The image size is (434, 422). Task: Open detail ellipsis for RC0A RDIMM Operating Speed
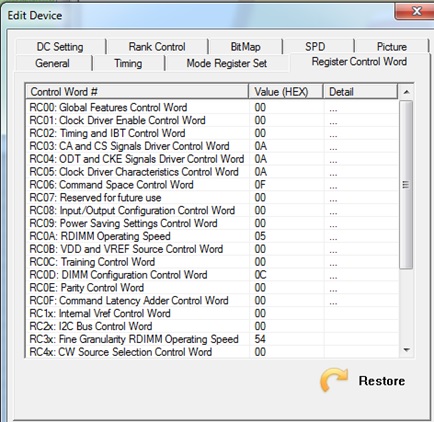333,237
